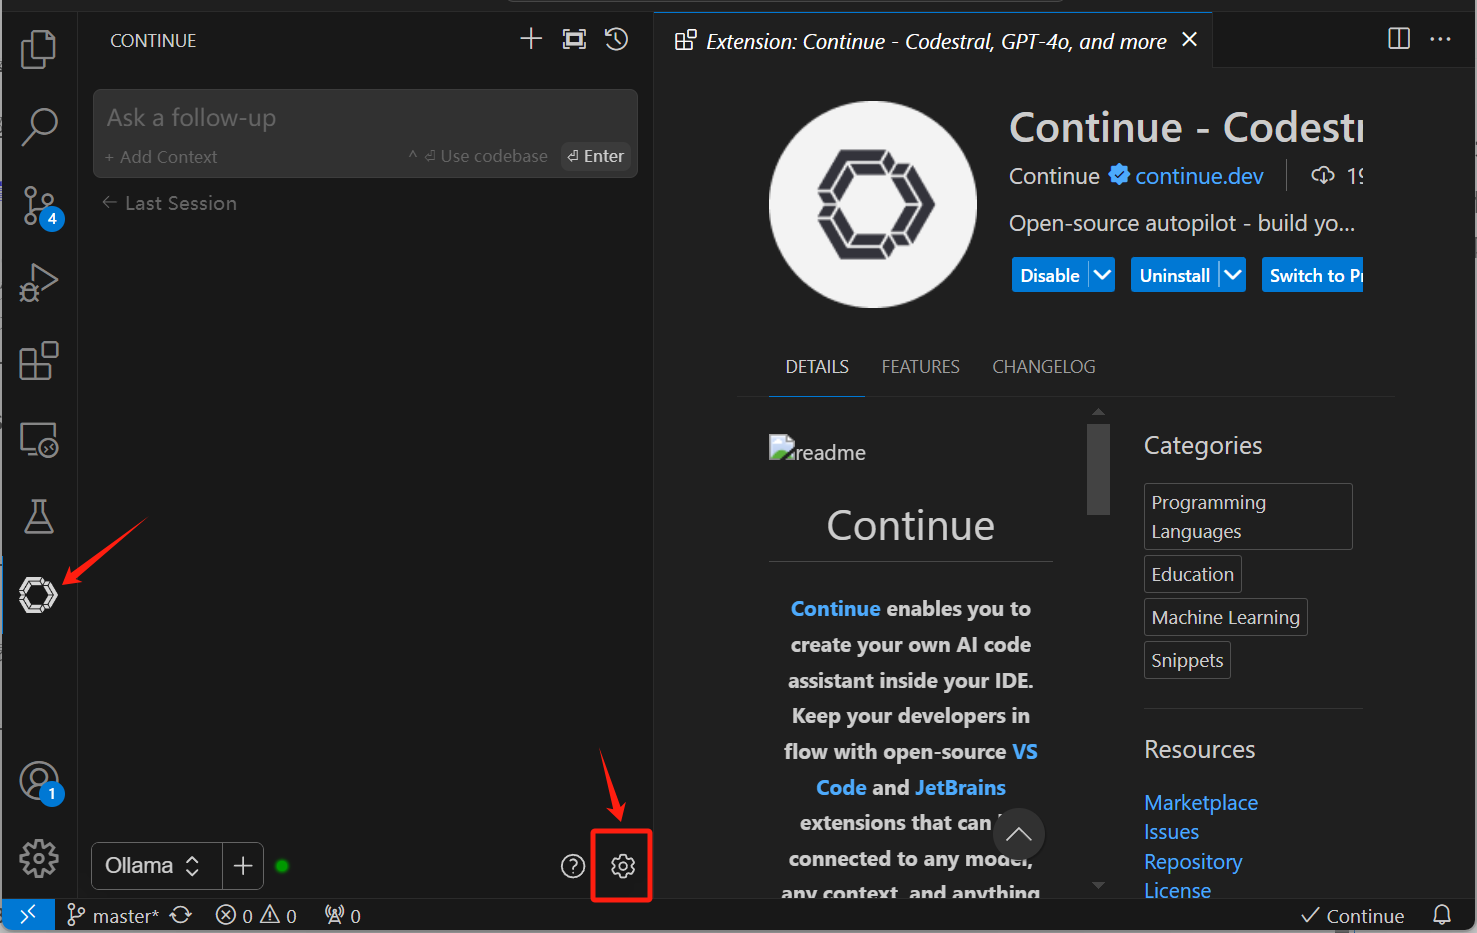Click Use codebase option
Viewport: 1477px width, 933px height.
(478, 156)
